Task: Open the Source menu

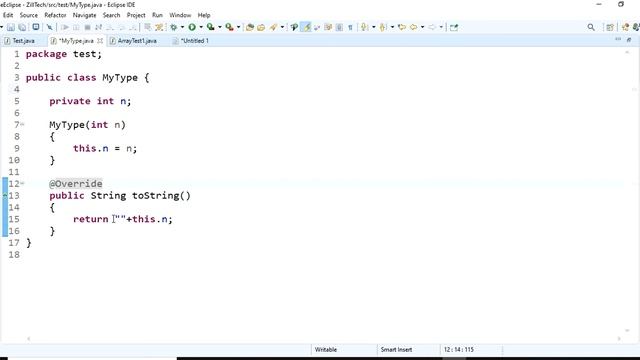Action: 29,15
